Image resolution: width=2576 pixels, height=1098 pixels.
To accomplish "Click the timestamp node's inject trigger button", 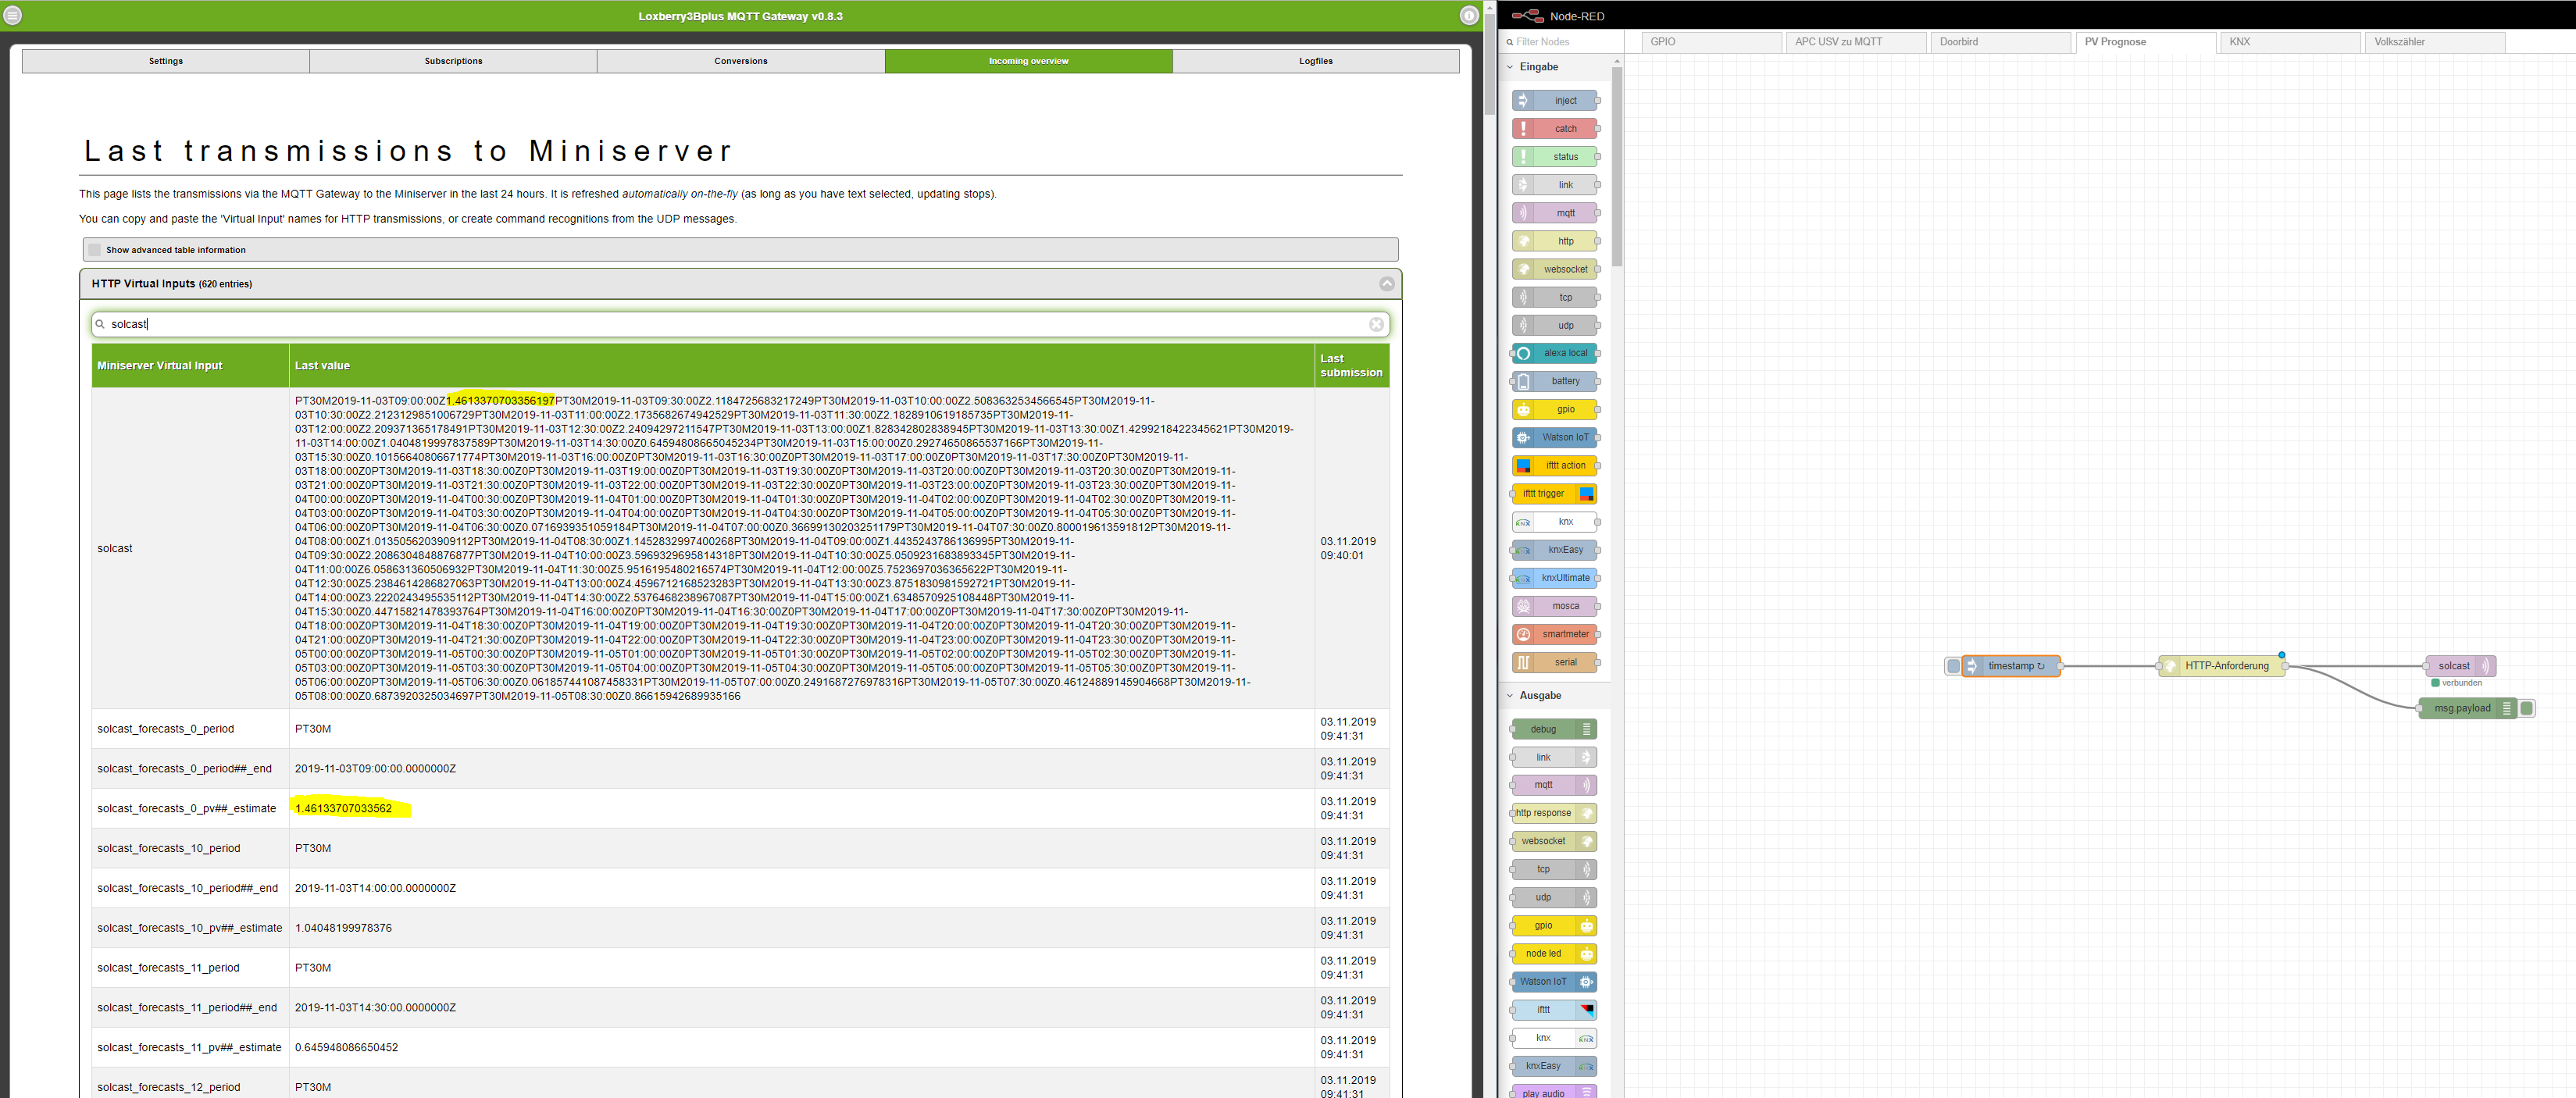I will coord(1953,666).
